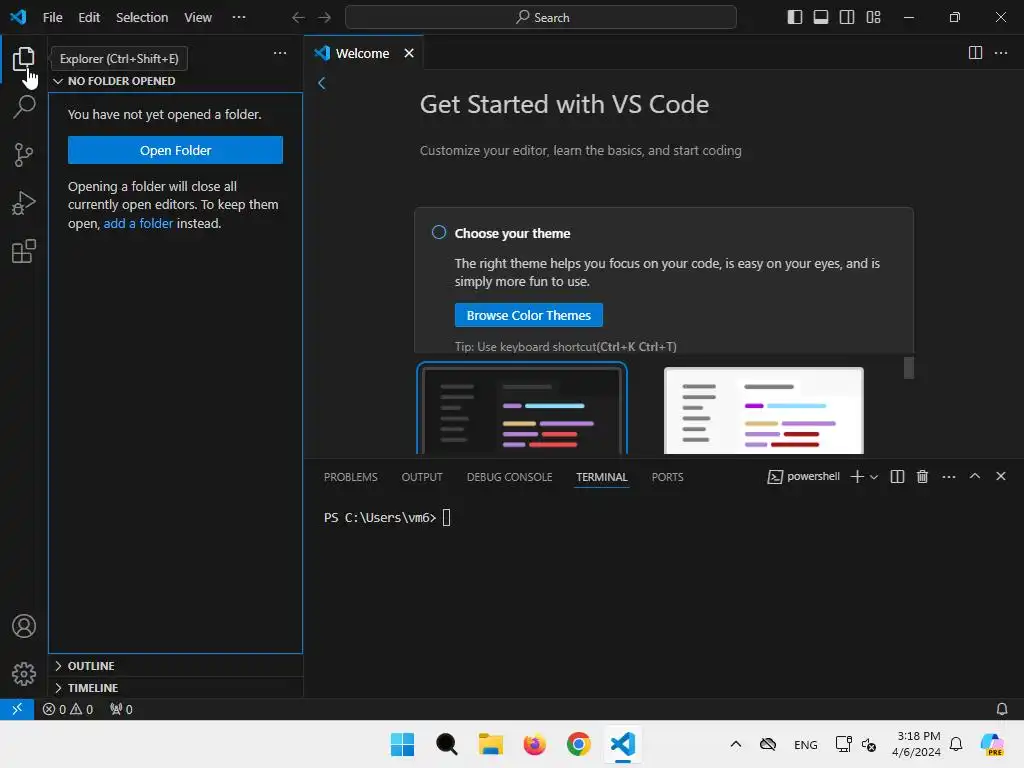Click the VS Code logo in the title bar
The height and width of the screenshot is (768, 1024).
point(18,17)
